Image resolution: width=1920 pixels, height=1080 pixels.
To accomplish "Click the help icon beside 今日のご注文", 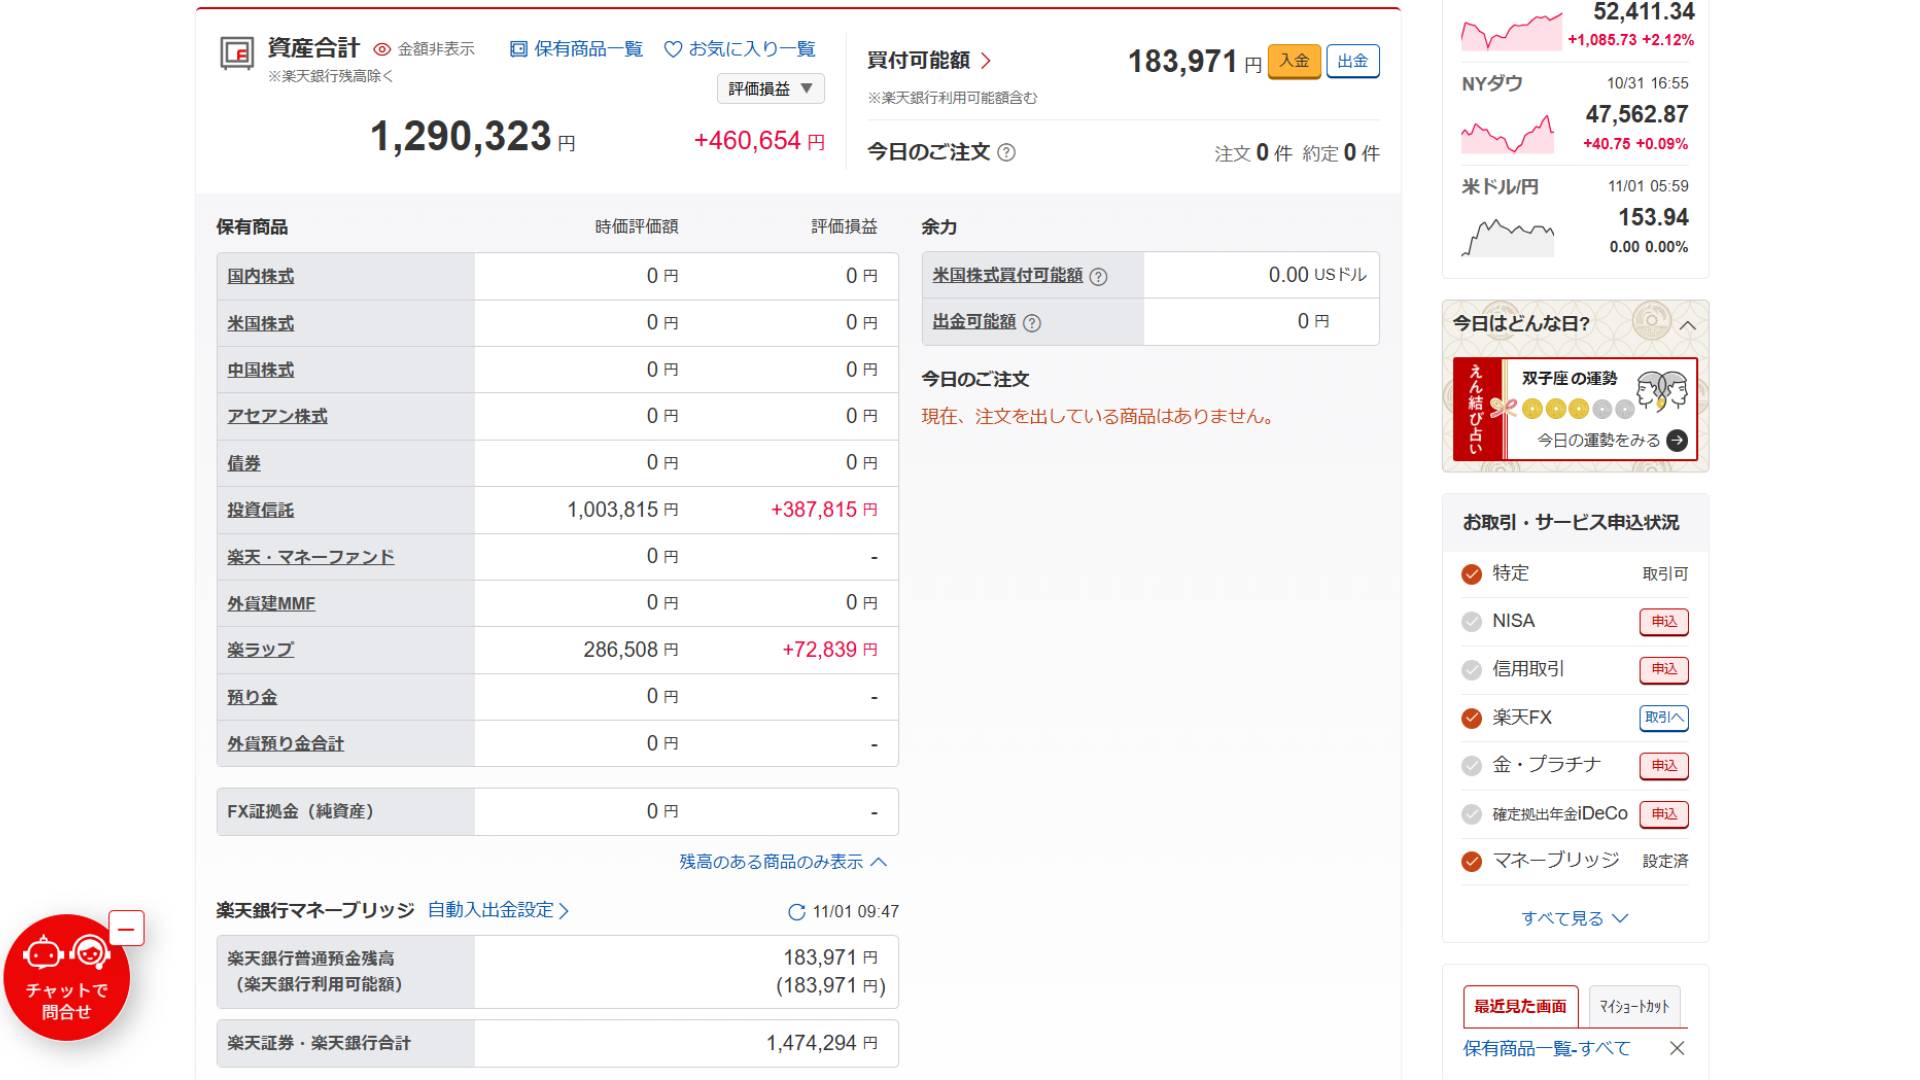I will [x=1007, y=152].
